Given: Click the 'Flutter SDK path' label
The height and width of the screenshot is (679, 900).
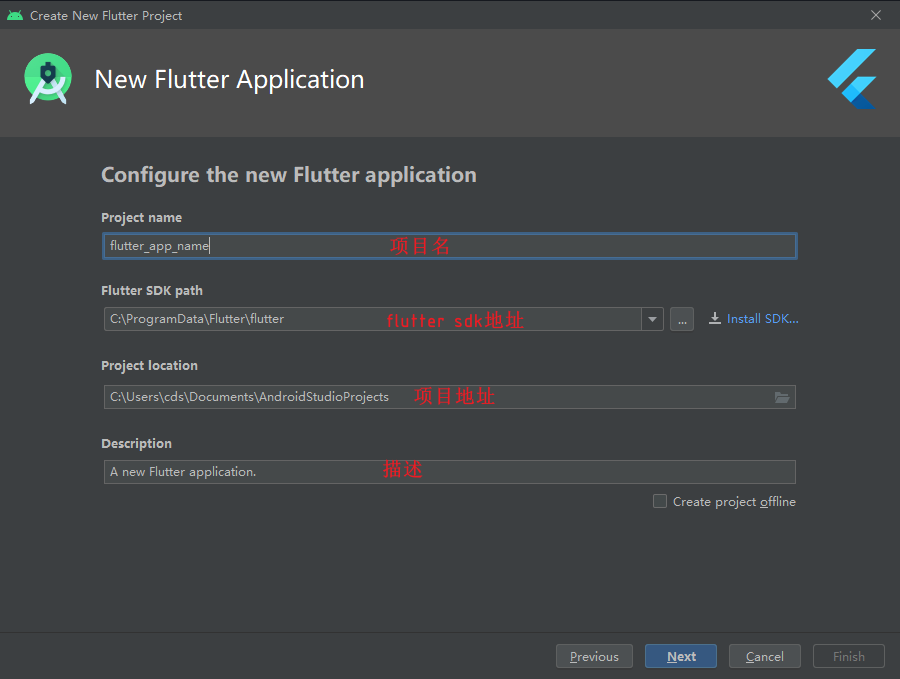Looking at the screenshot, I should [x=152, y=290].
